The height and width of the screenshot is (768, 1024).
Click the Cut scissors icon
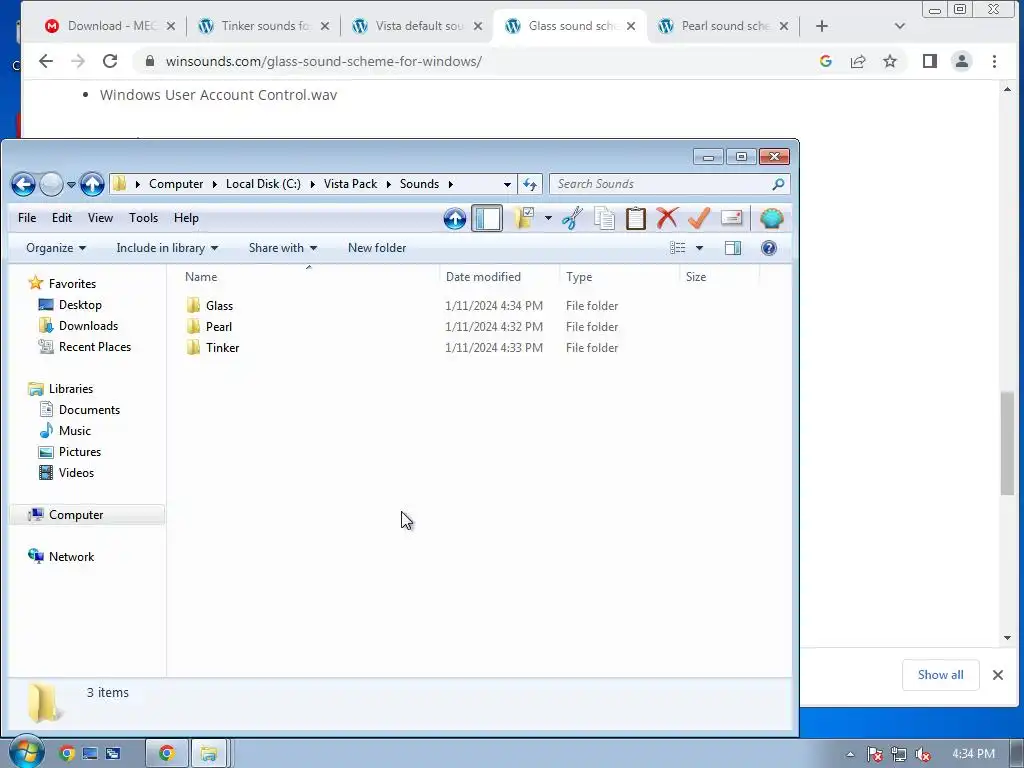click(572, 218)
